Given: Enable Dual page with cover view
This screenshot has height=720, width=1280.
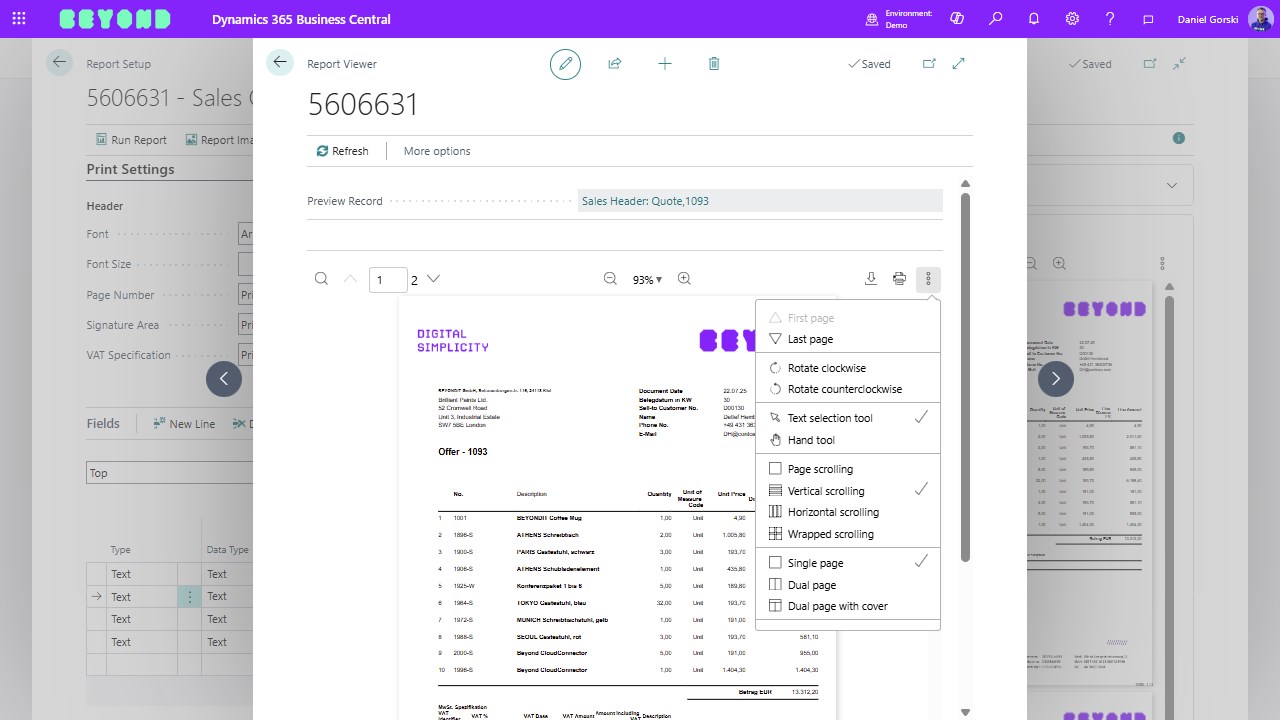Looking at the screenshot, I should [838, 605].
